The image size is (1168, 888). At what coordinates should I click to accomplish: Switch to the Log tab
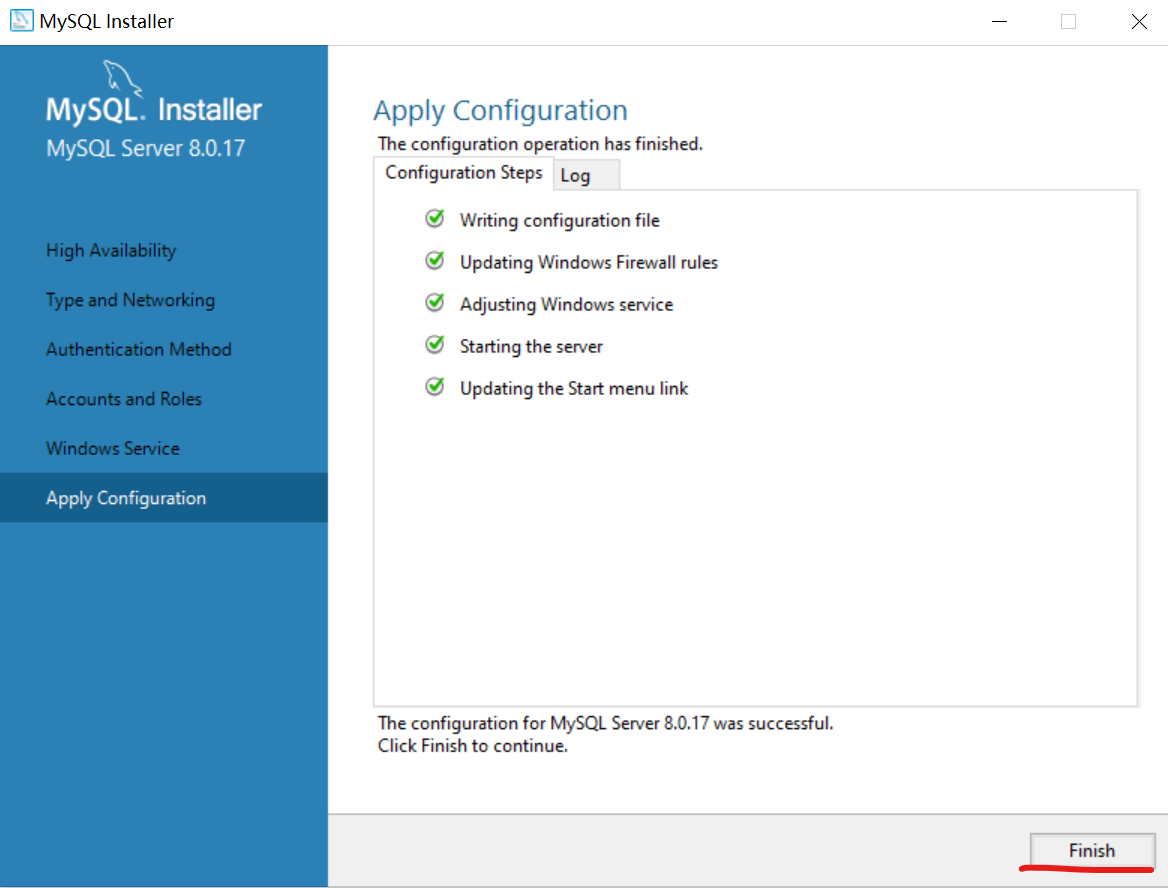[x=586, y=176]
